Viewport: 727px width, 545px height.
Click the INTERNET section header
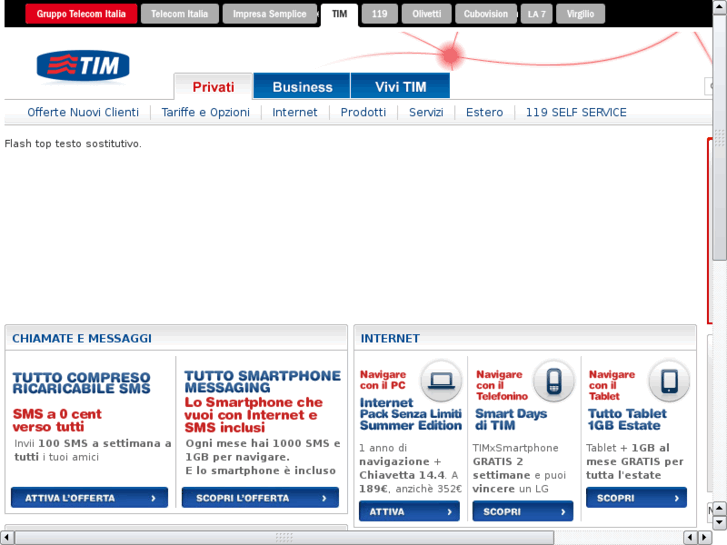click(x=390, y=339)
